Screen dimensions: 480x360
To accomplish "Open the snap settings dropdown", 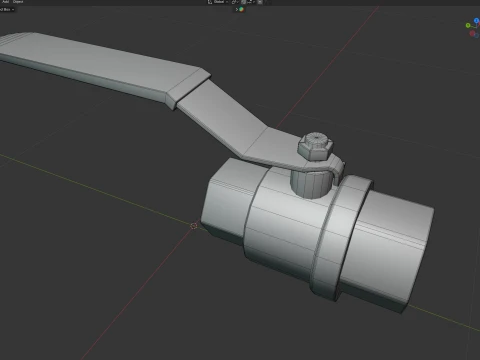I will coord(250,2).
